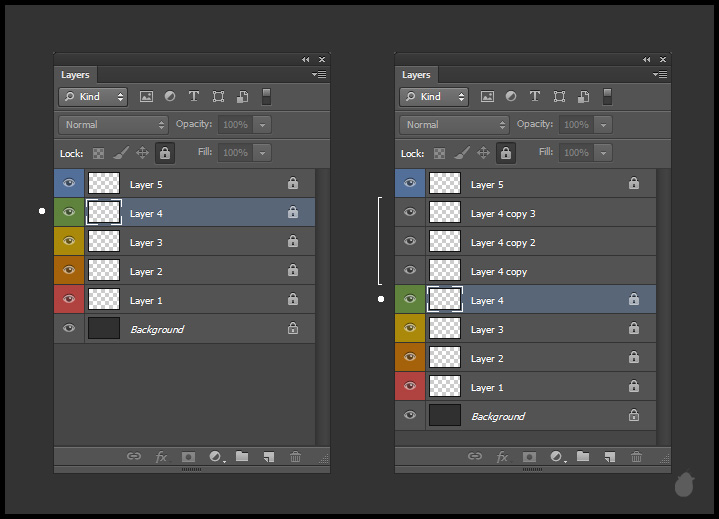The width and height of the screenshot is (719, 519).
Task: Click lock position icon in the right panel
Action: tap(483, 153)
